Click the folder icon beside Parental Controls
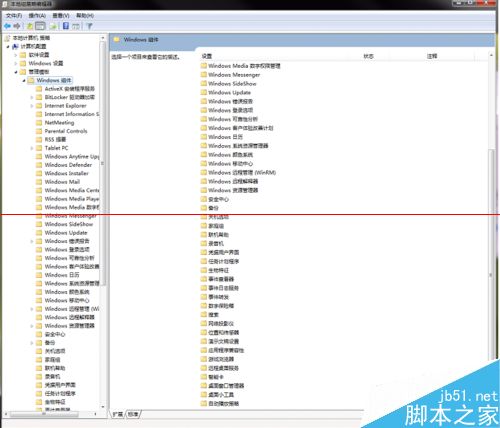 click(39, 131)
